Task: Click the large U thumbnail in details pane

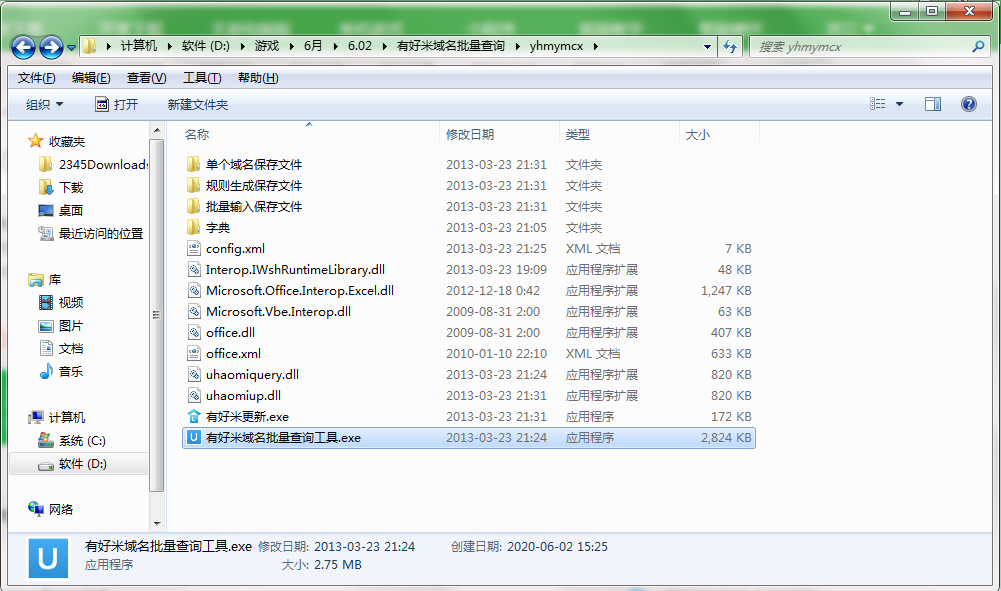Action: [x=48, y=558]
